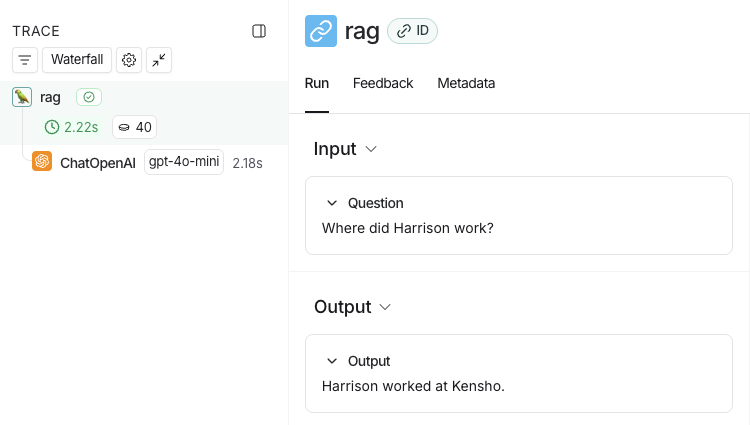750x425 pixels.
Task: Switch to the Feedback tab
Action: point(383,84)
